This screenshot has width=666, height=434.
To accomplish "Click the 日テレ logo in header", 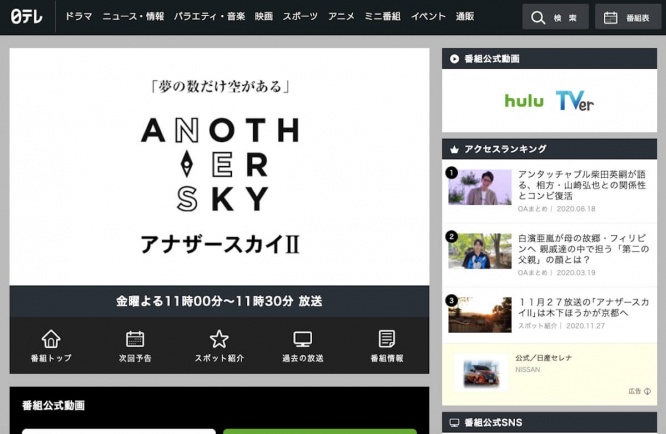I will (x=27, y=17).
